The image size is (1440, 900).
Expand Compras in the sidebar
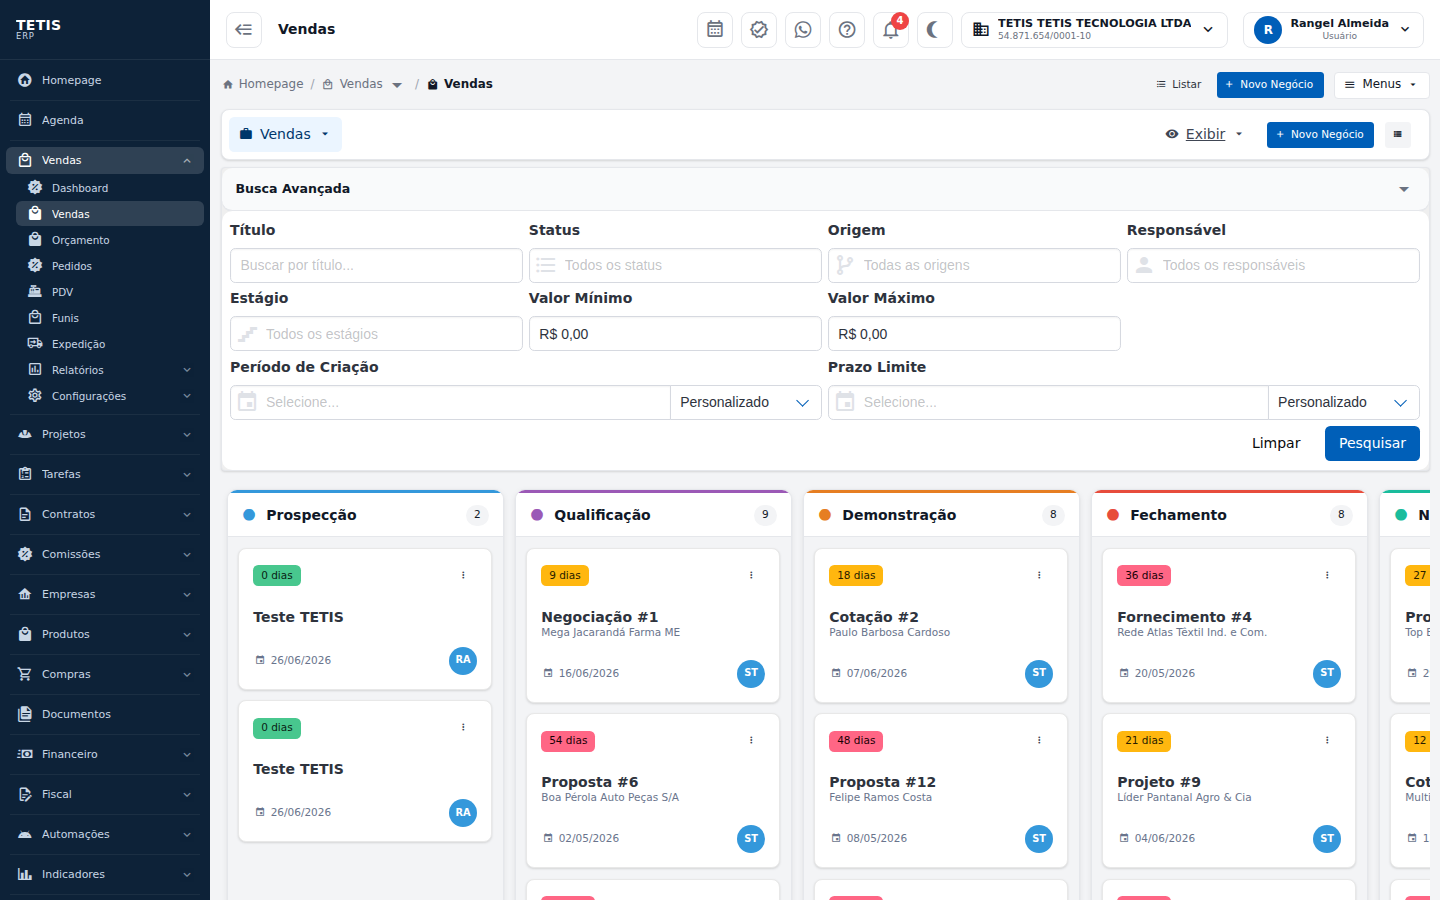(105, 674)
